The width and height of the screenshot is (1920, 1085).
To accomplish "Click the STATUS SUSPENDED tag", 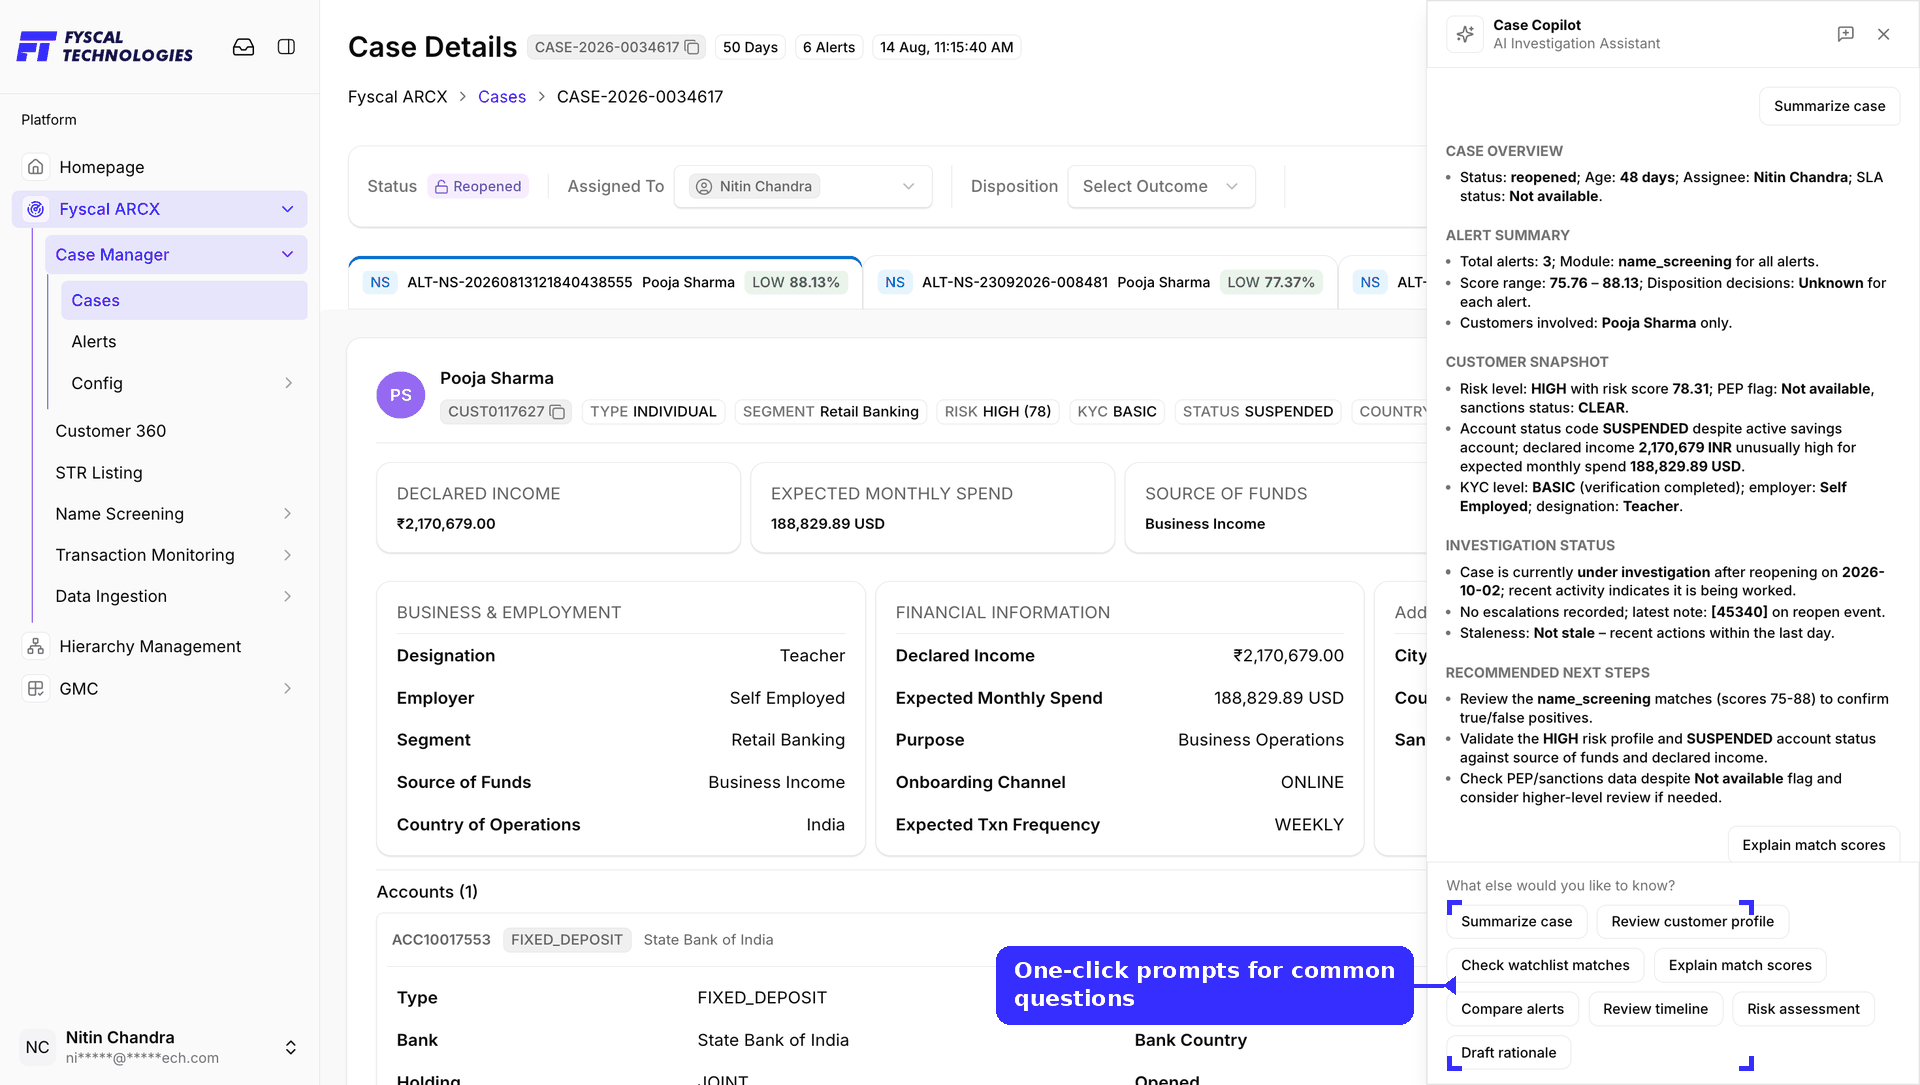I will tap(1258, 412).
